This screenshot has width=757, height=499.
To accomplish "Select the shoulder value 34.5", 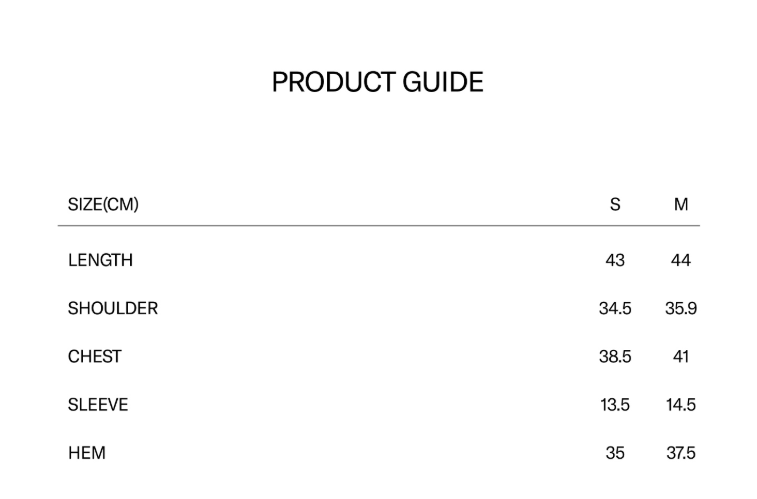I will pos(615,309).
